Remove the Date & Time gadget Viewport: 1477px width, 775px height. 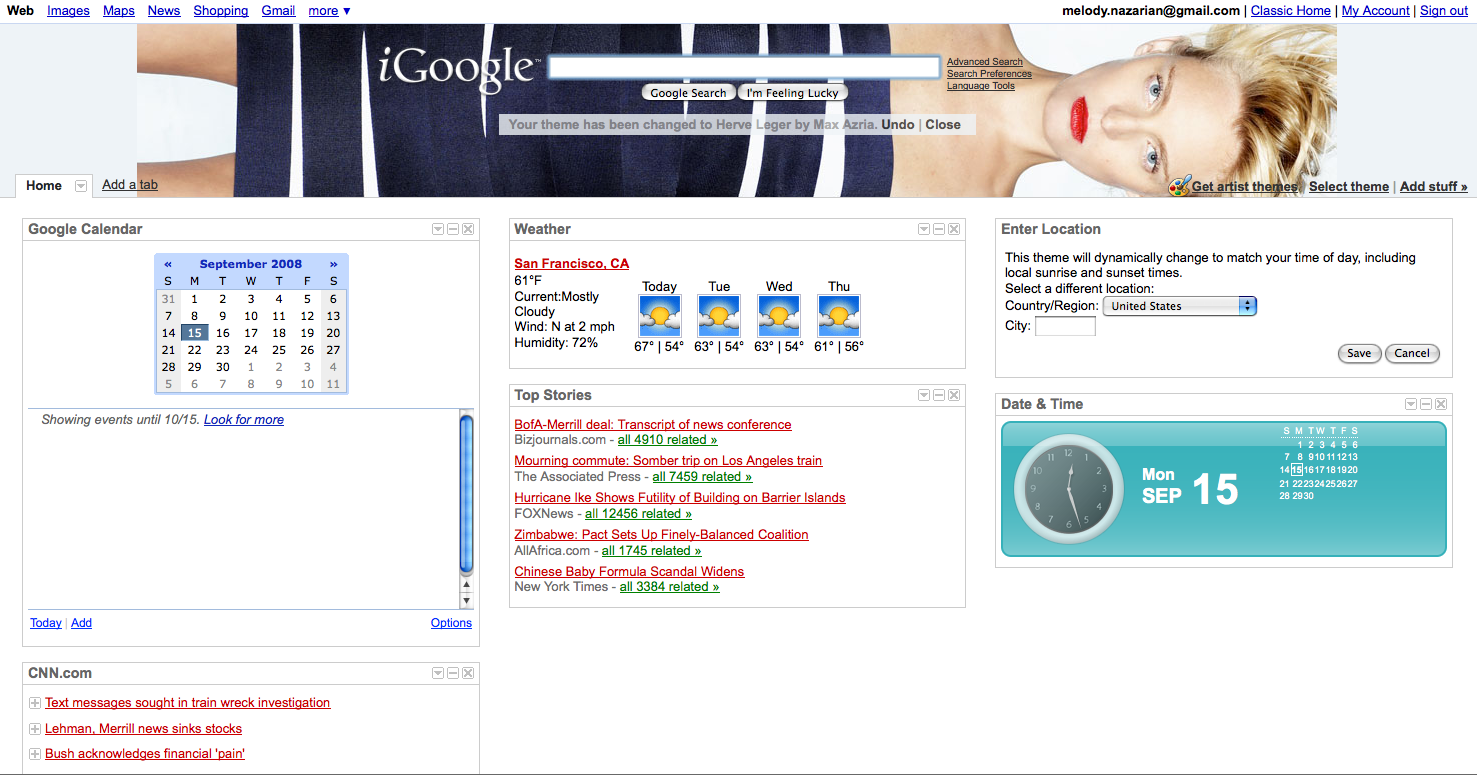(1441, 404)
